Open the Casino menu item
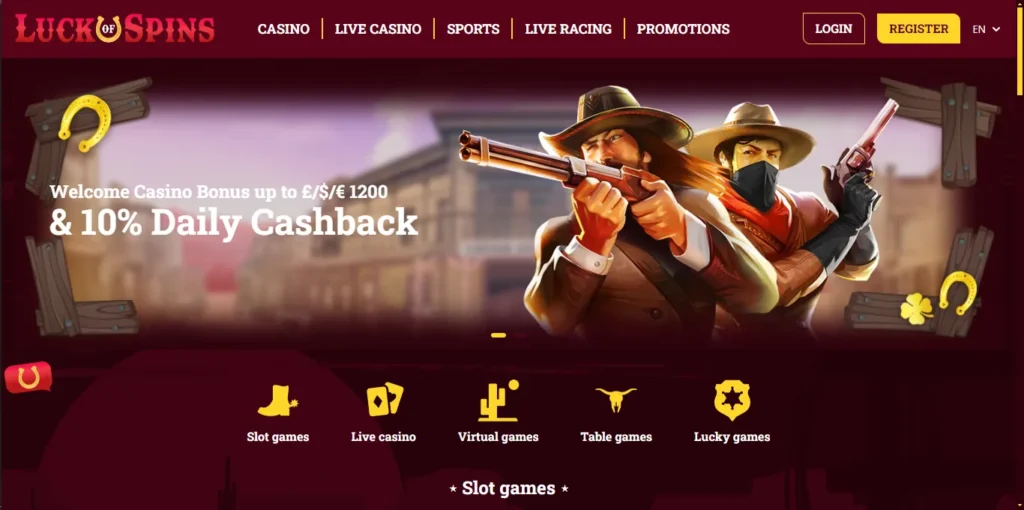1024x510 pixels. click(x=283, y=29)
